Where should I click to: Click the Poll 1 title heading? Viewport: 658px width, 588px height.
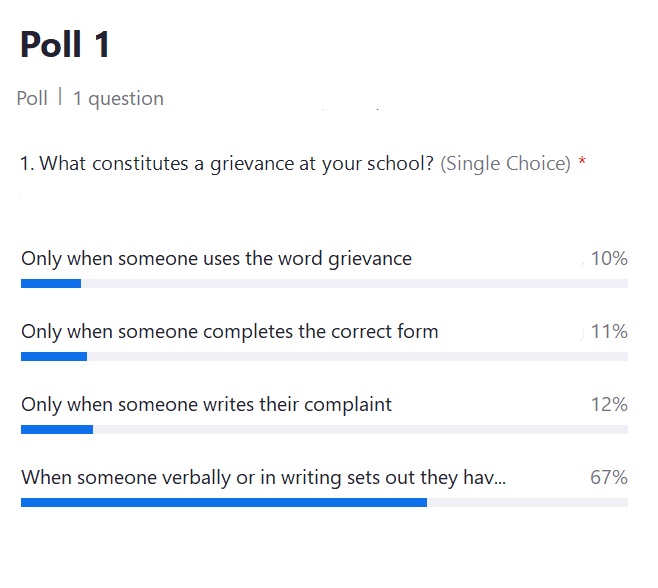(65, 44)
